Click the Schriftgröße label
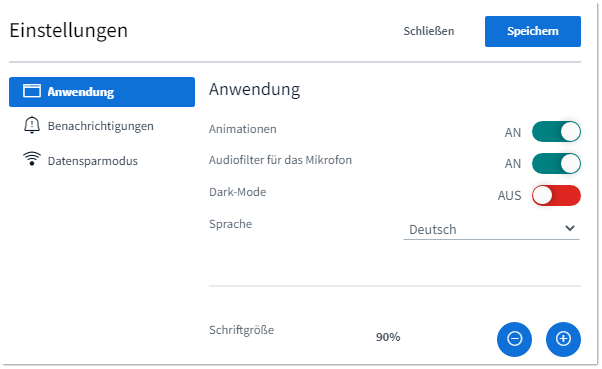The width and height of the screenshot is (602, 369). tap(241, 330)
